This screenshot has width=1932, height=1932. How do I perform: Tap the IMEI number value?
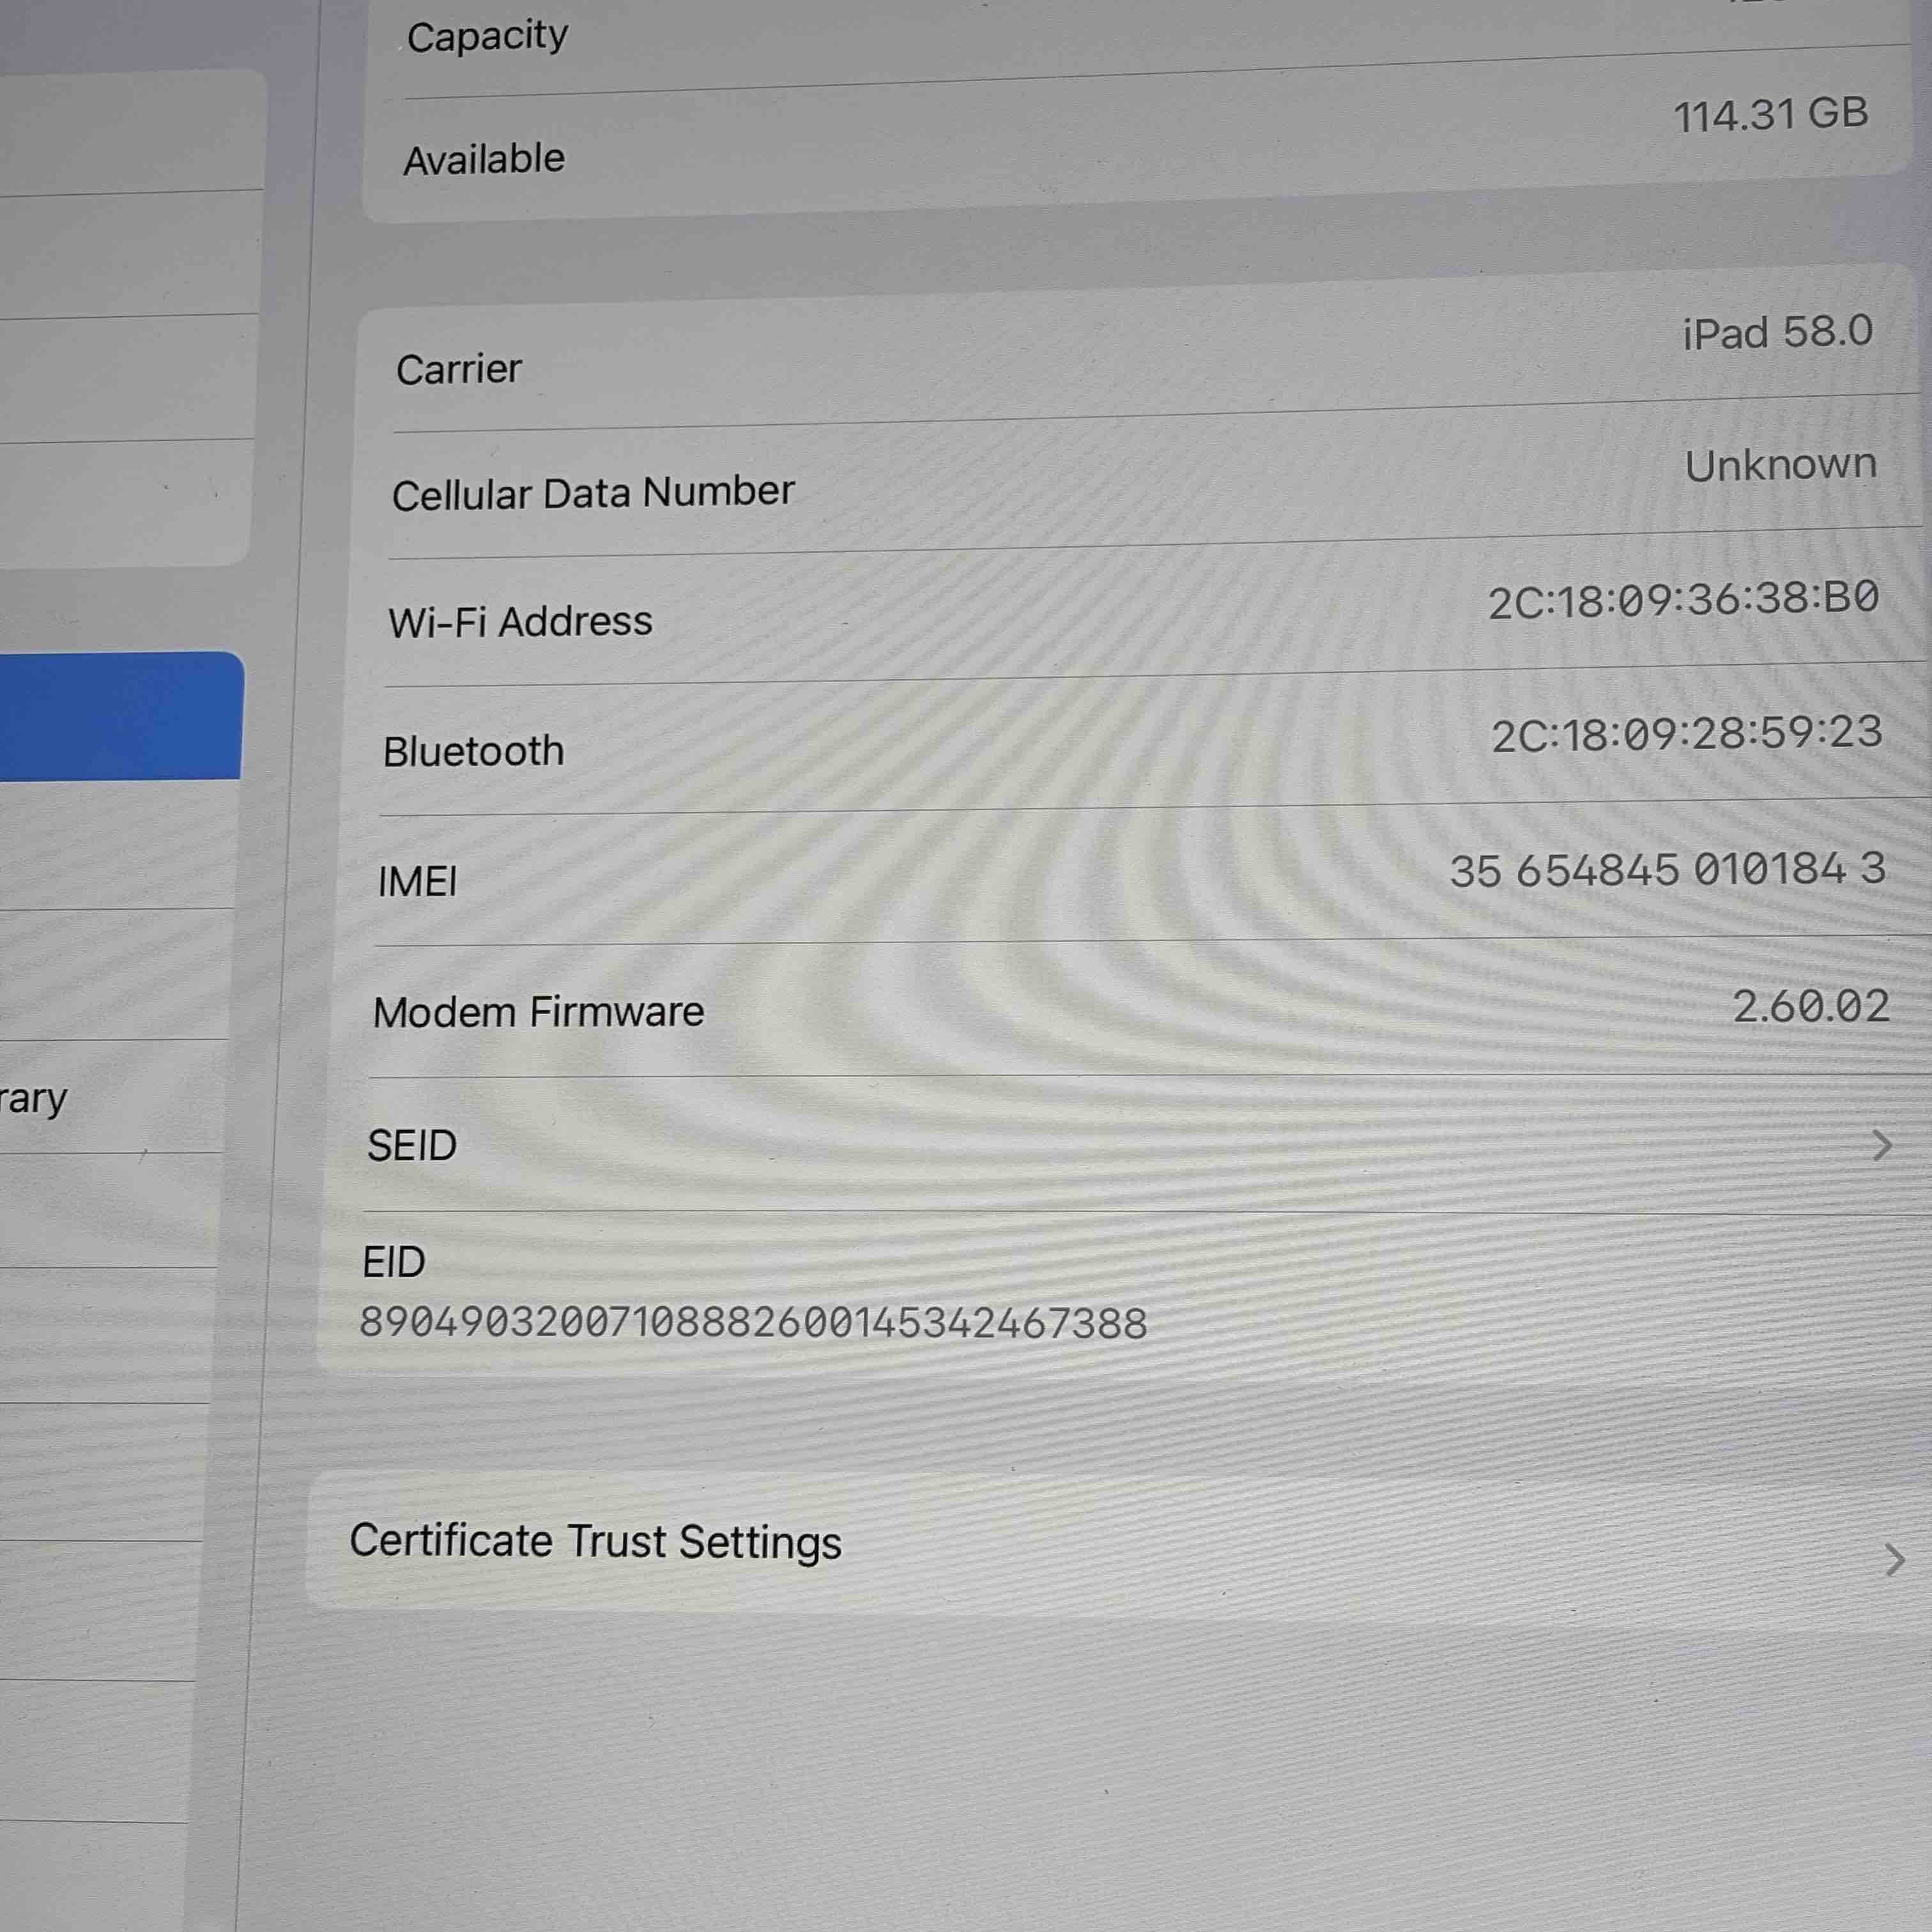pos(1667,870)
